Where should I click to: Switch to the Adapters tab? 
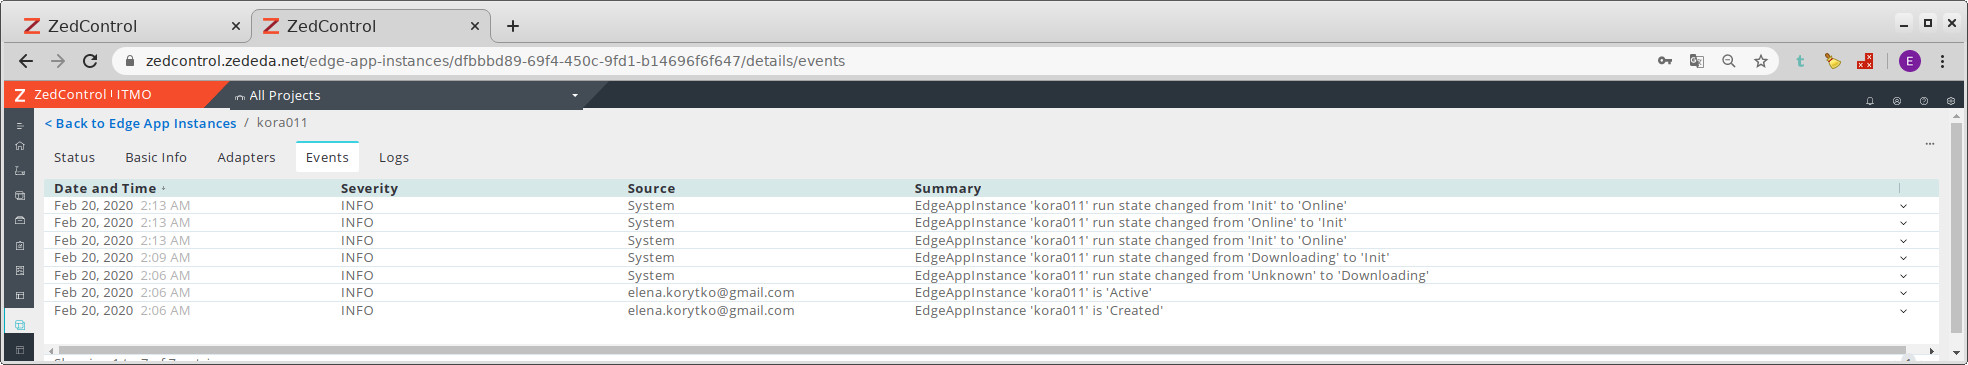246,157
